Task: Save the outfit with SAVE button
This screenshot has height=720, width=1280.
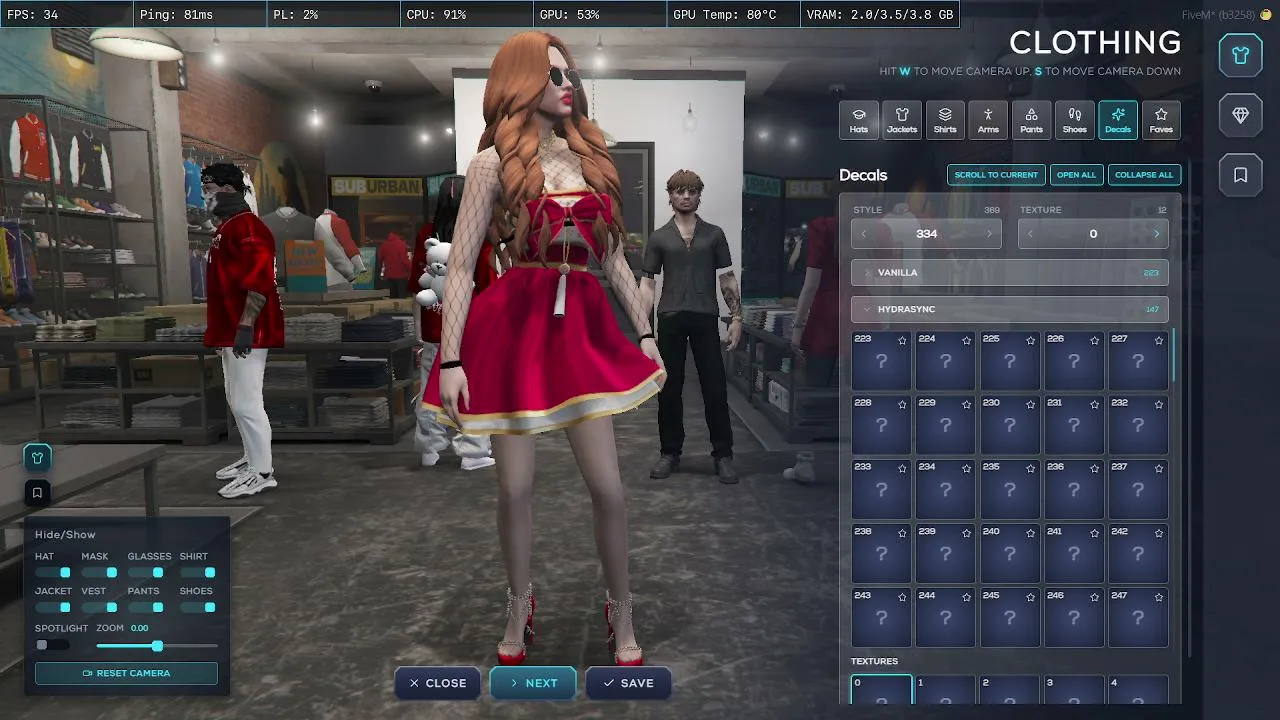Action: [x=628, y=683]
